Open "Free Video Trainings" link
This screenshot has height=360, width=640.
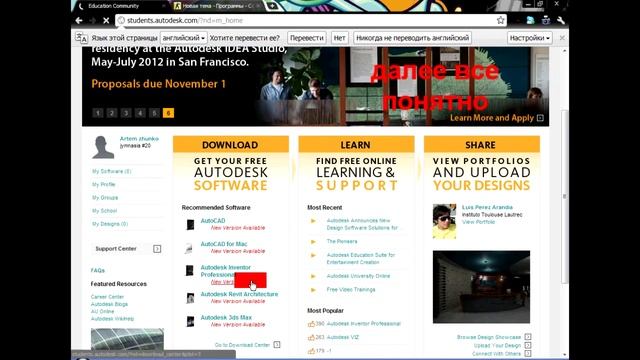tap(351, 290)
